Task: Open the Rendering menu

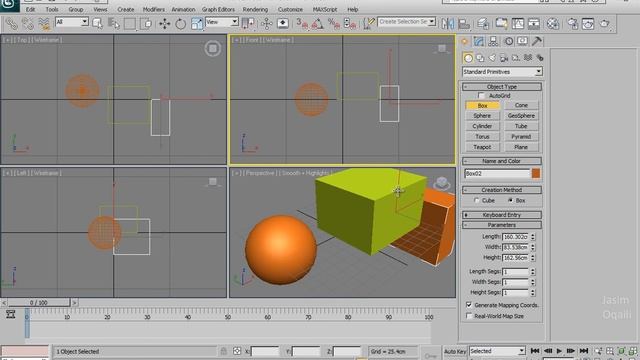Action: point(255,9)
